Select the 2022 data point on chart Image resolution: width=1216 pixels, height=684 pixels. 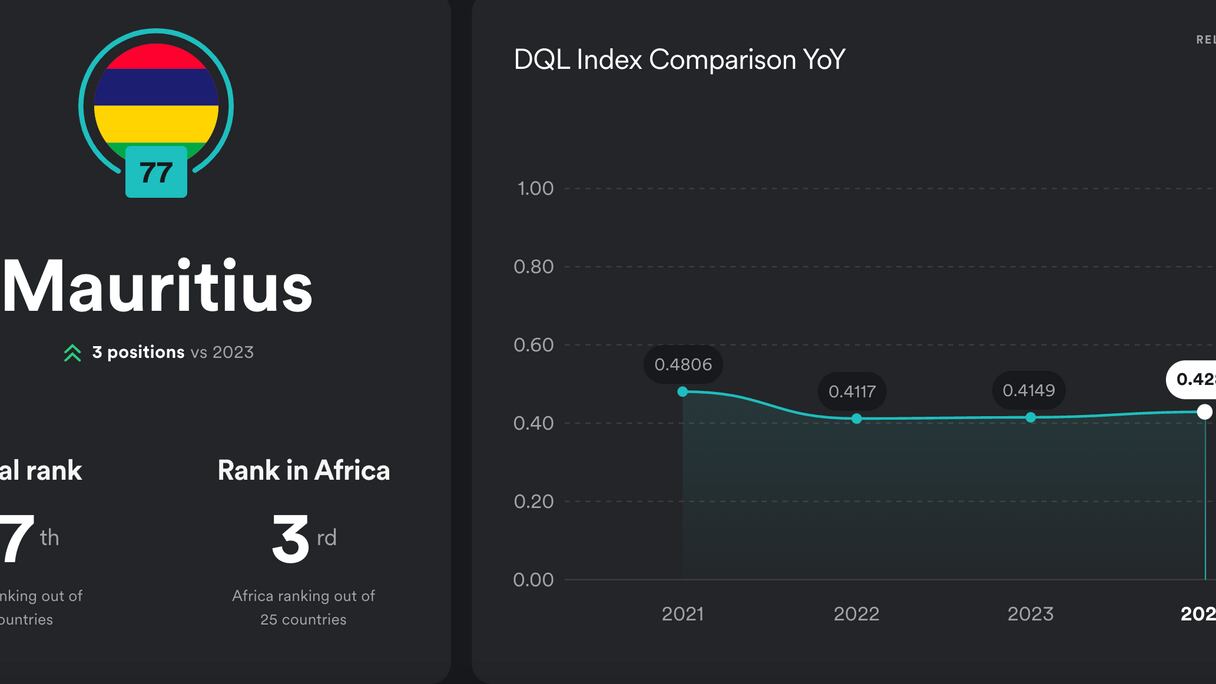857,418
